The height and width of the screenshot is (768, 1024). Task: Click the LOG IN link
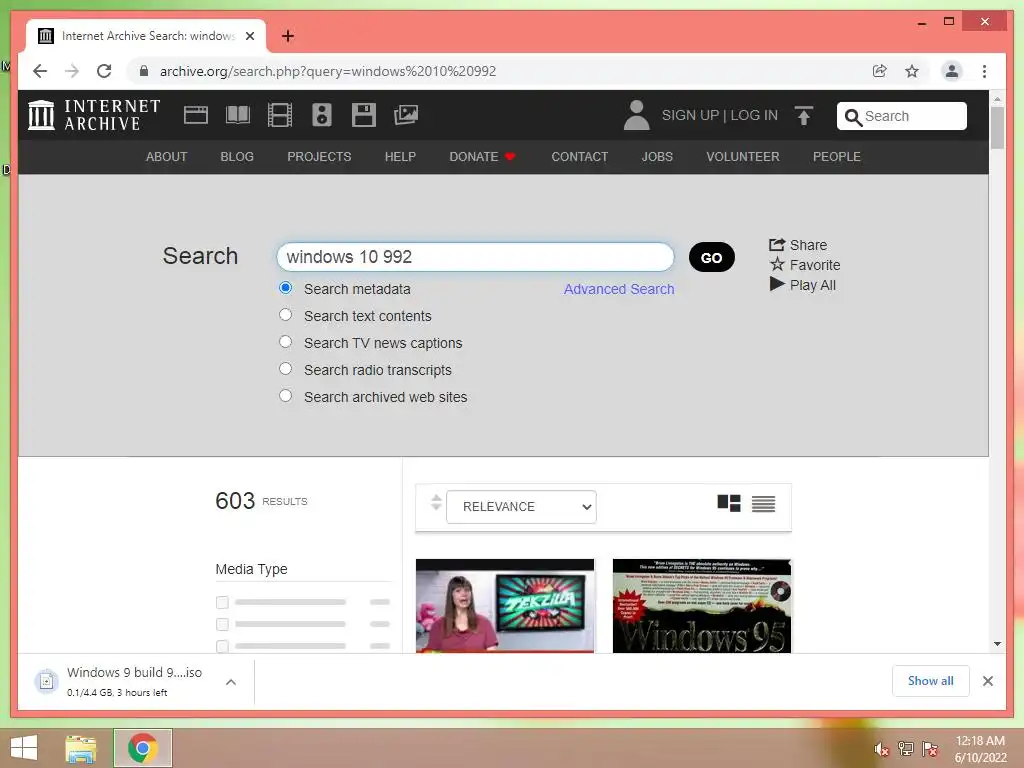tap(754, 116)
